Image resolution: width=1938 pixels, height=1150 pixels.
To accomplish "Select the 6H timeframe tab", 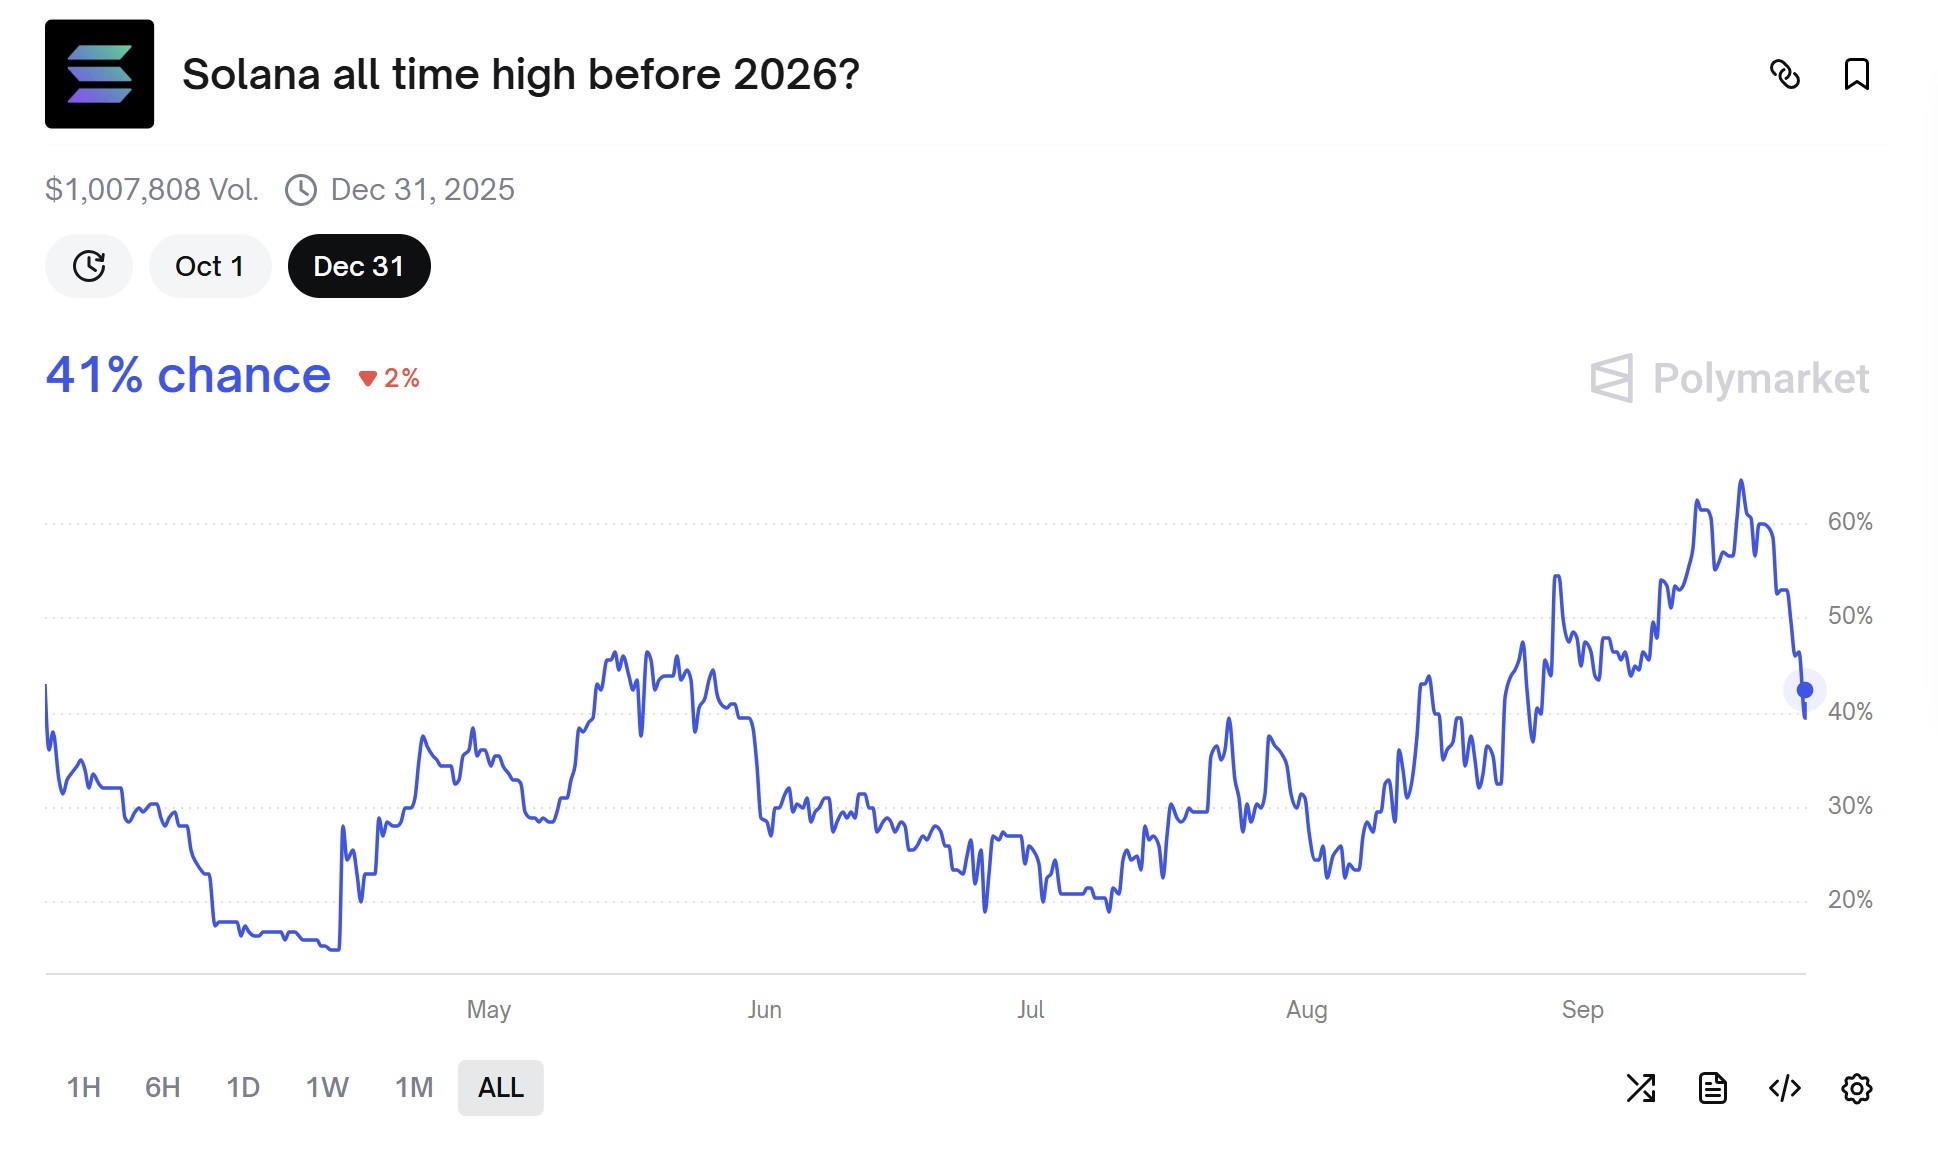I will [163, 1088].
